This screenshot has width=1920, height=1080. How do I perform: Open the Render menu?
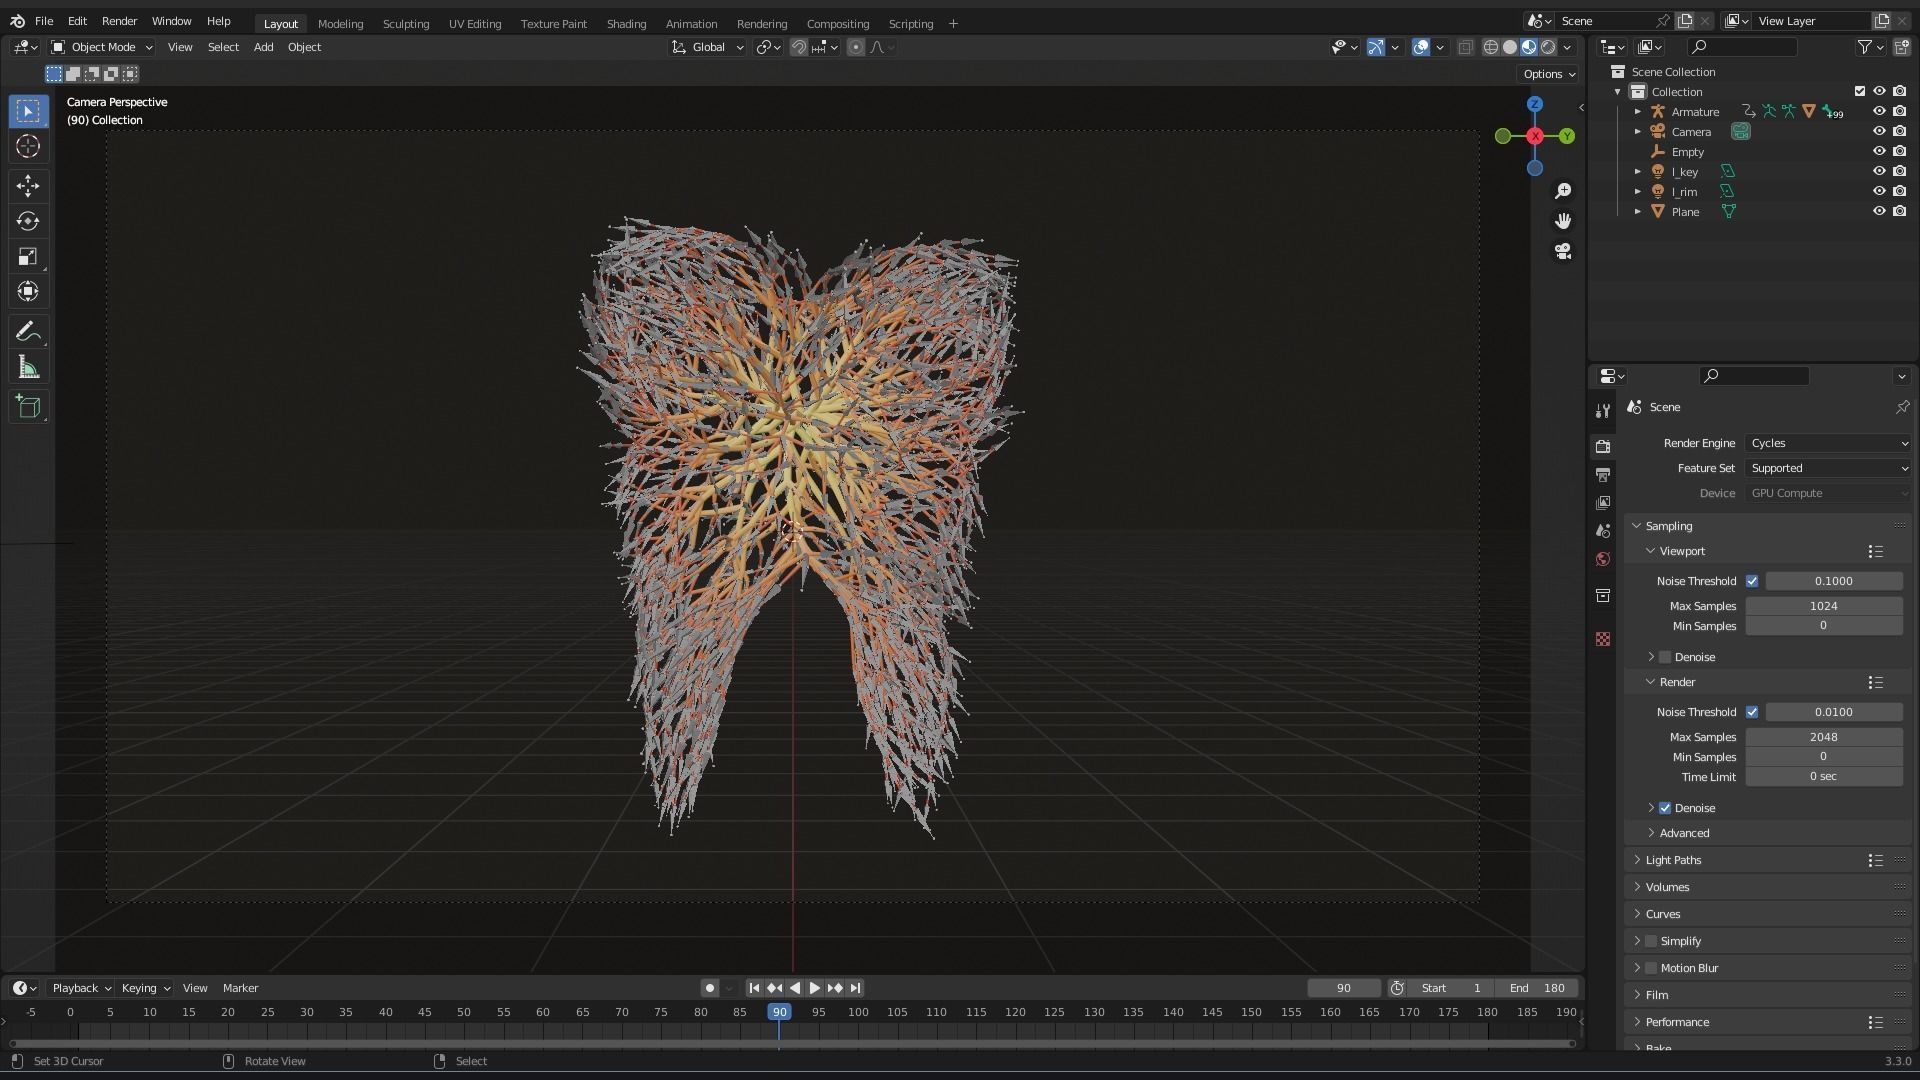tap(119, 21)
